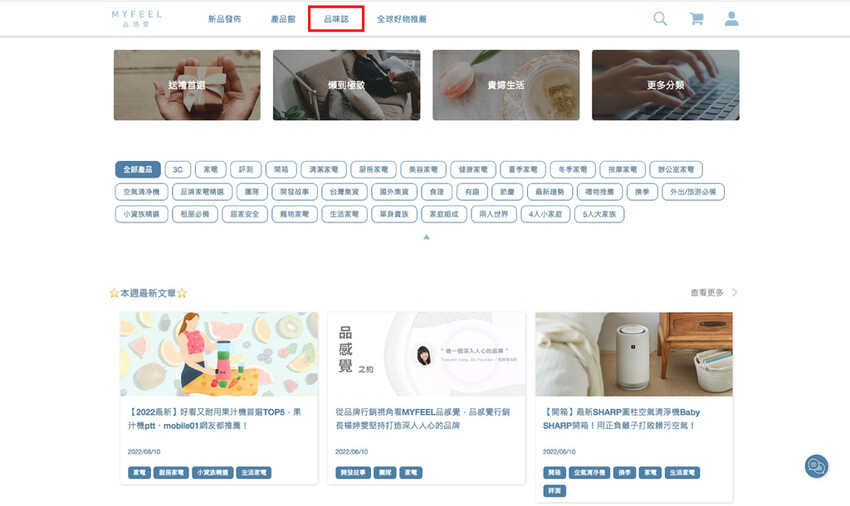
Task: Open article 從品牌行銷視角看MYFEEL品感覺
Action: pyautogui.click(x=423, y=419)
